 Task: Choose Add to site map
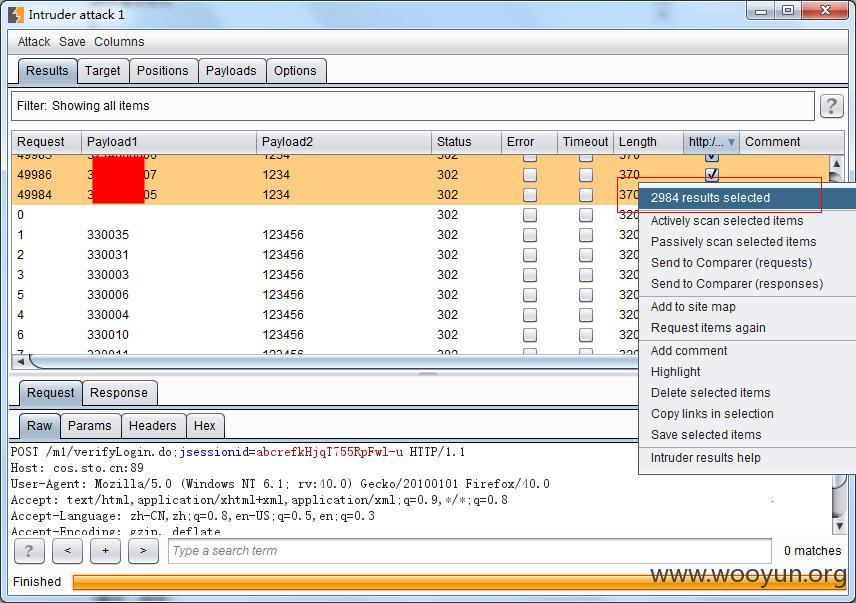[747, 307]
